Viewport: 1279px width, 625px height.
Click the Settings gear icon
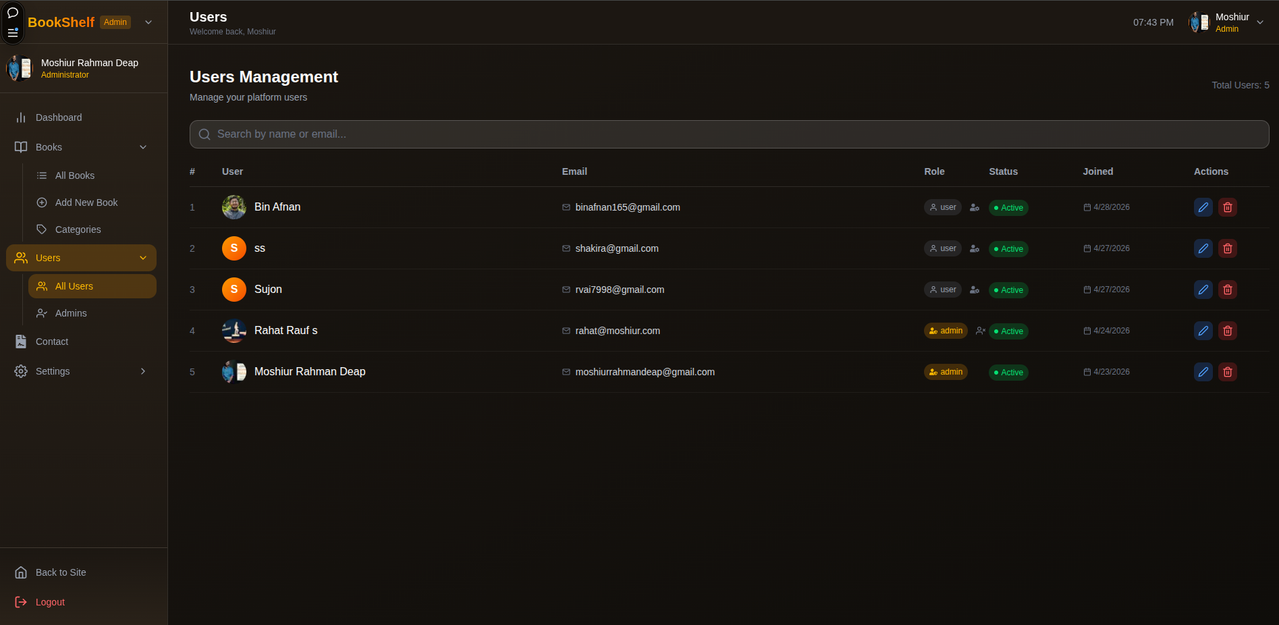pos(21,371)
